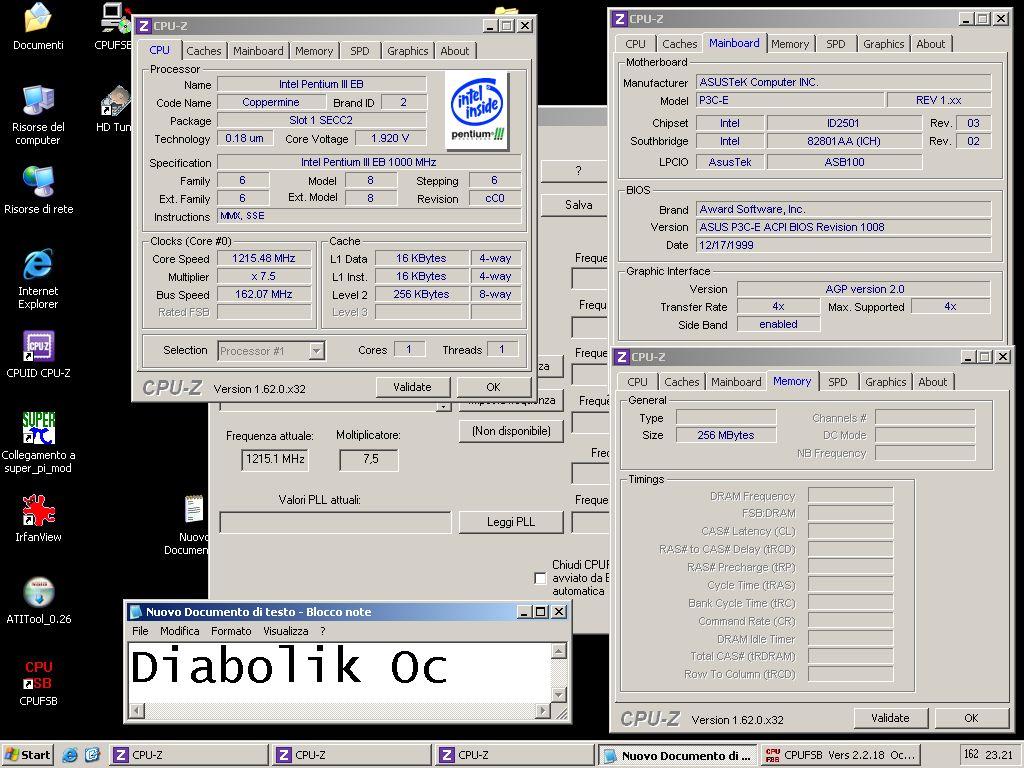Image resolution: width=1024 pixels, height=768 pixels.
Task: Open Mainboard tab in the CPU window
Action: pos(259,51)
